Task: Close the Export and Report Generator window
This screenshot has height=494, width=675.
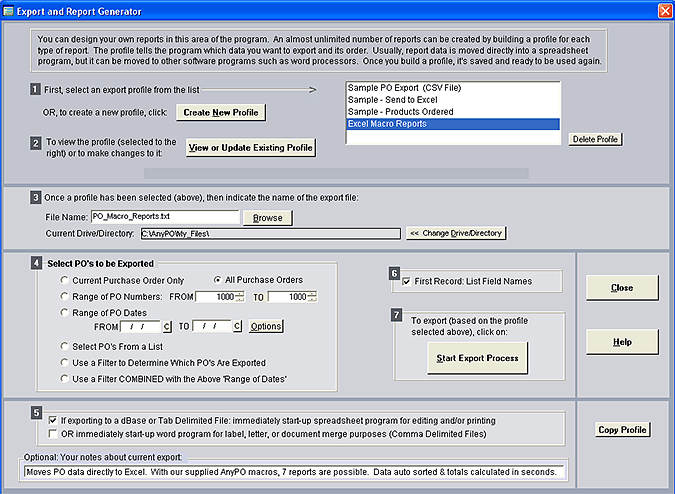Action: pos(666,11)
